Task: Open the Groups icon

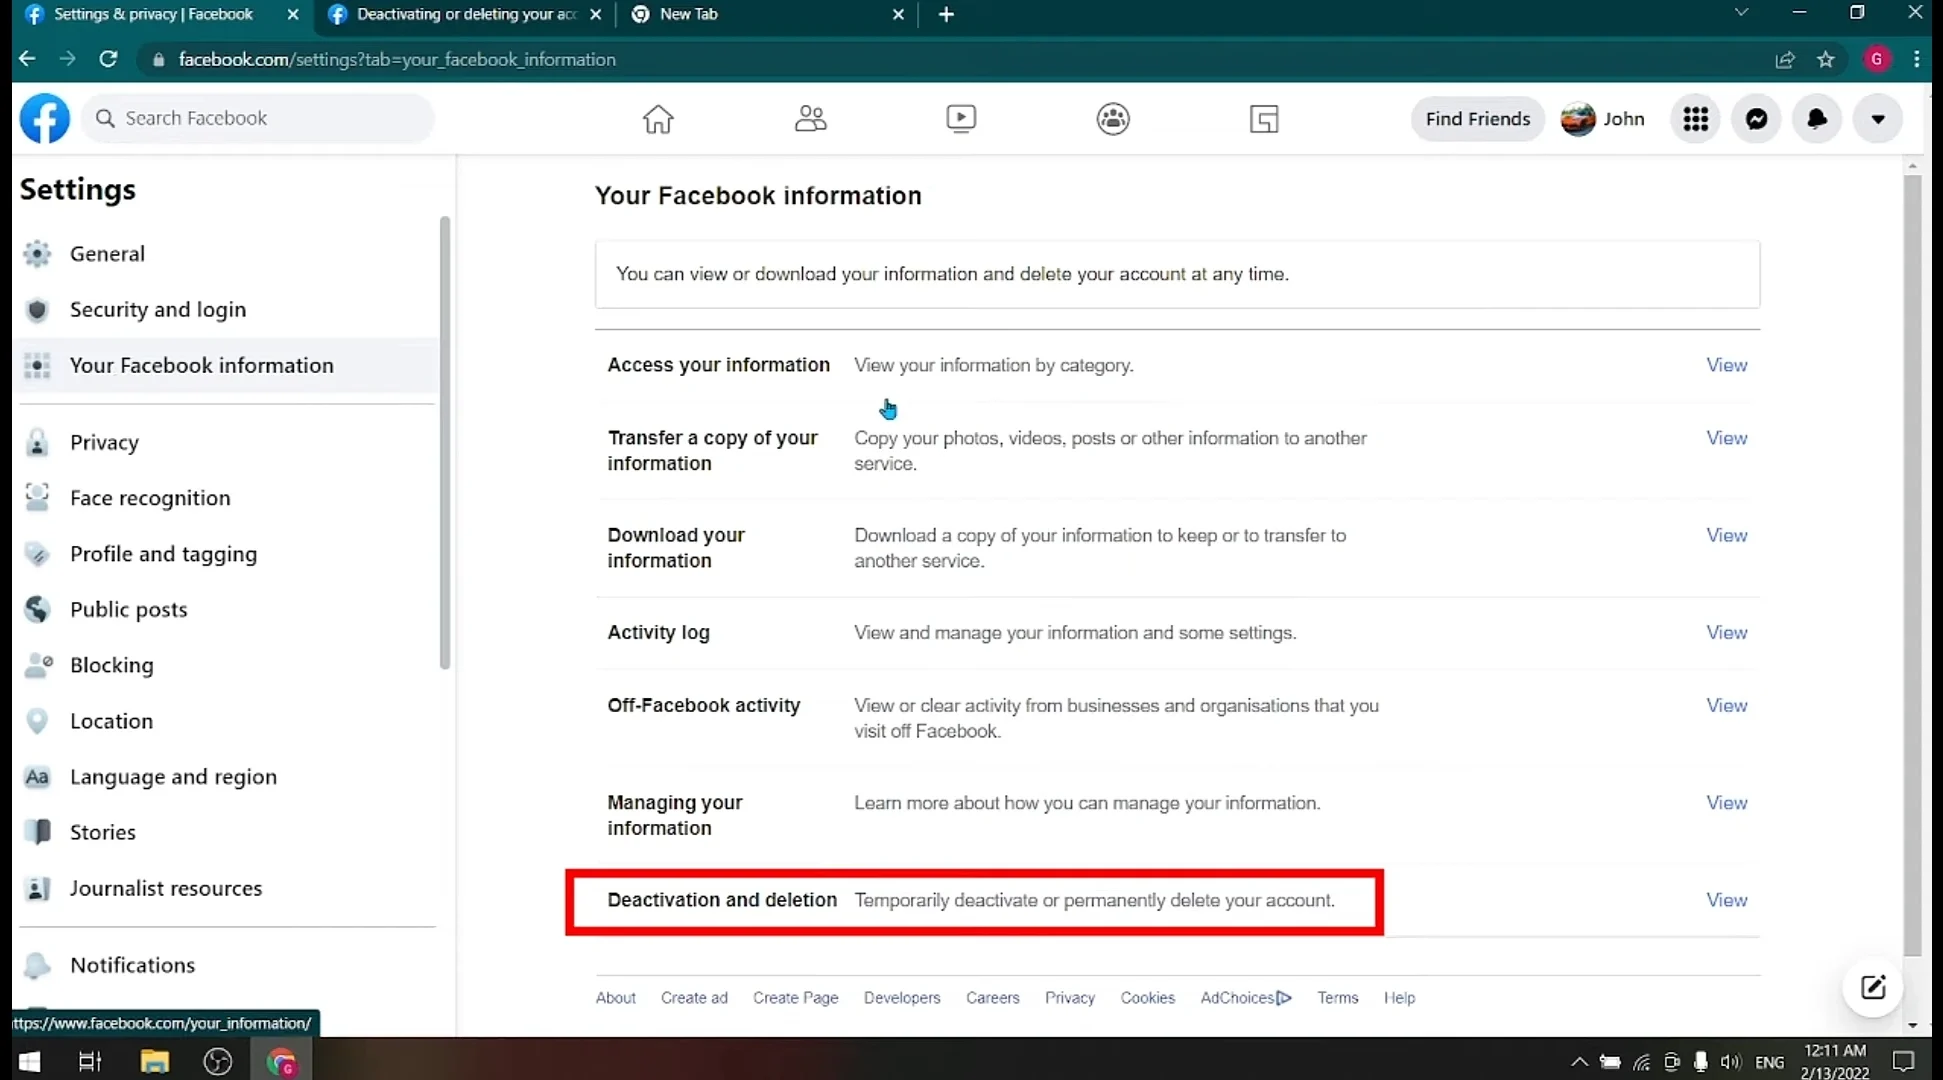Action: click(x=1113, y=118)
